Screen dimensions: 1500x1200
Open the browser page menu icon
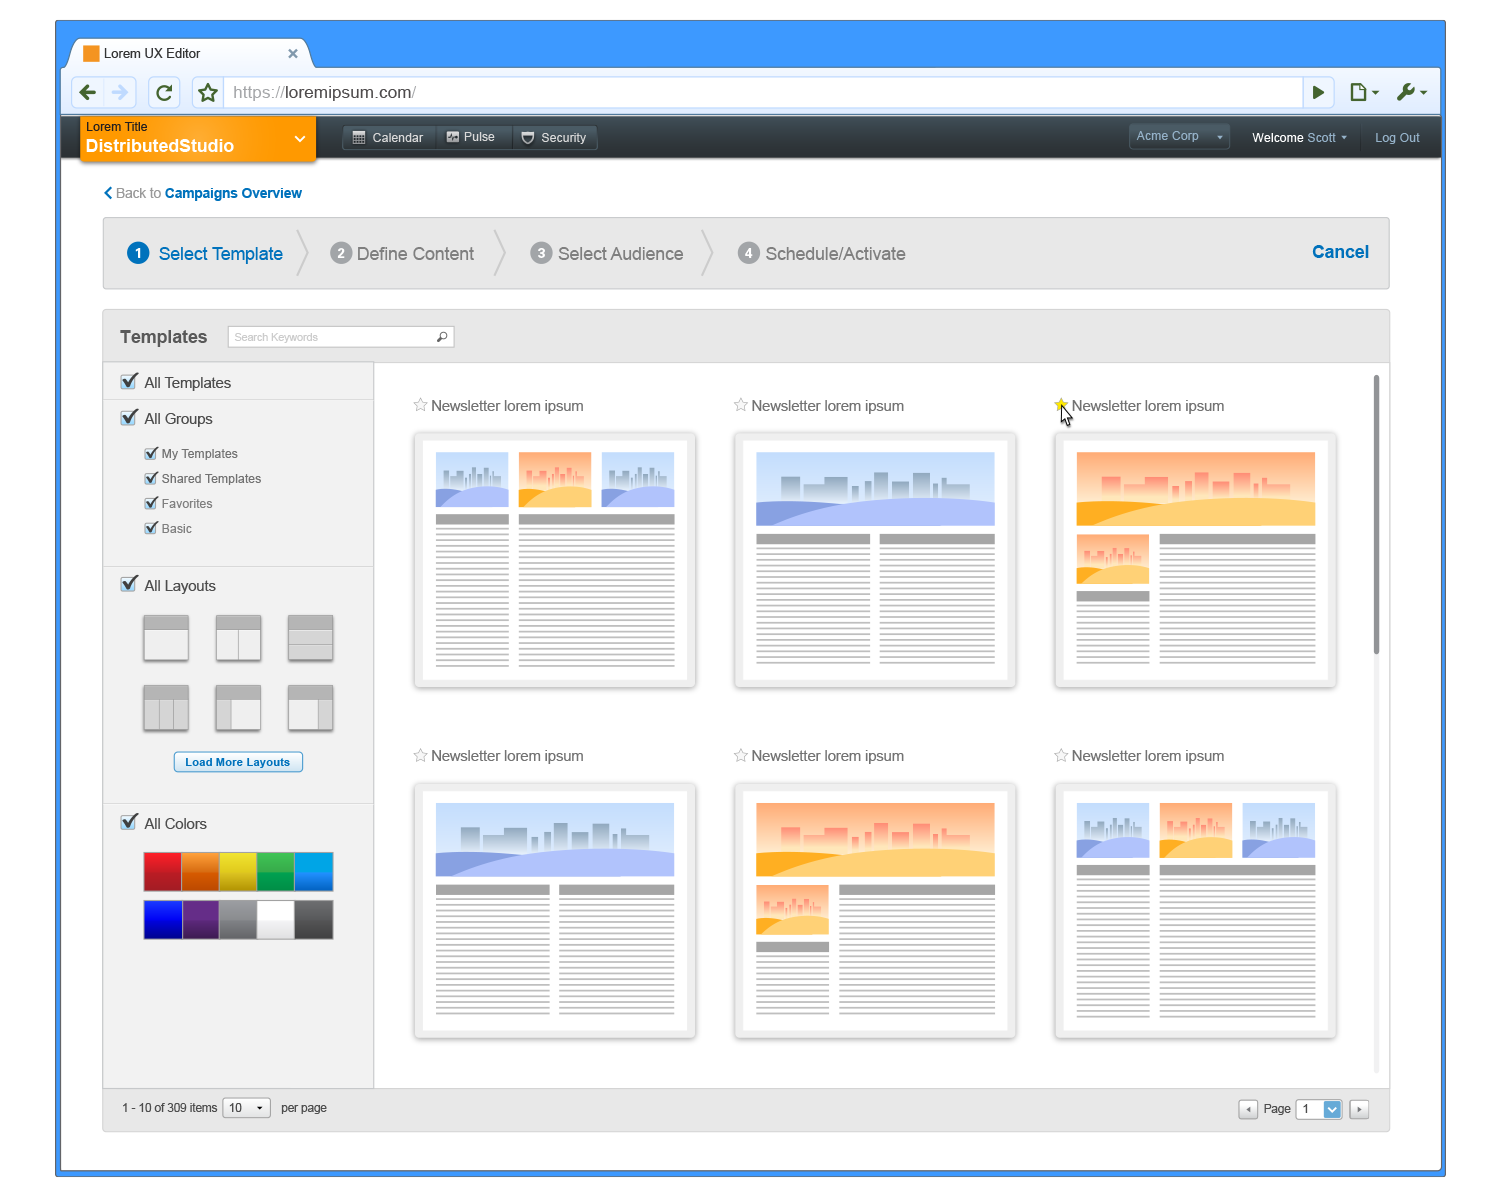(1364, 93)
